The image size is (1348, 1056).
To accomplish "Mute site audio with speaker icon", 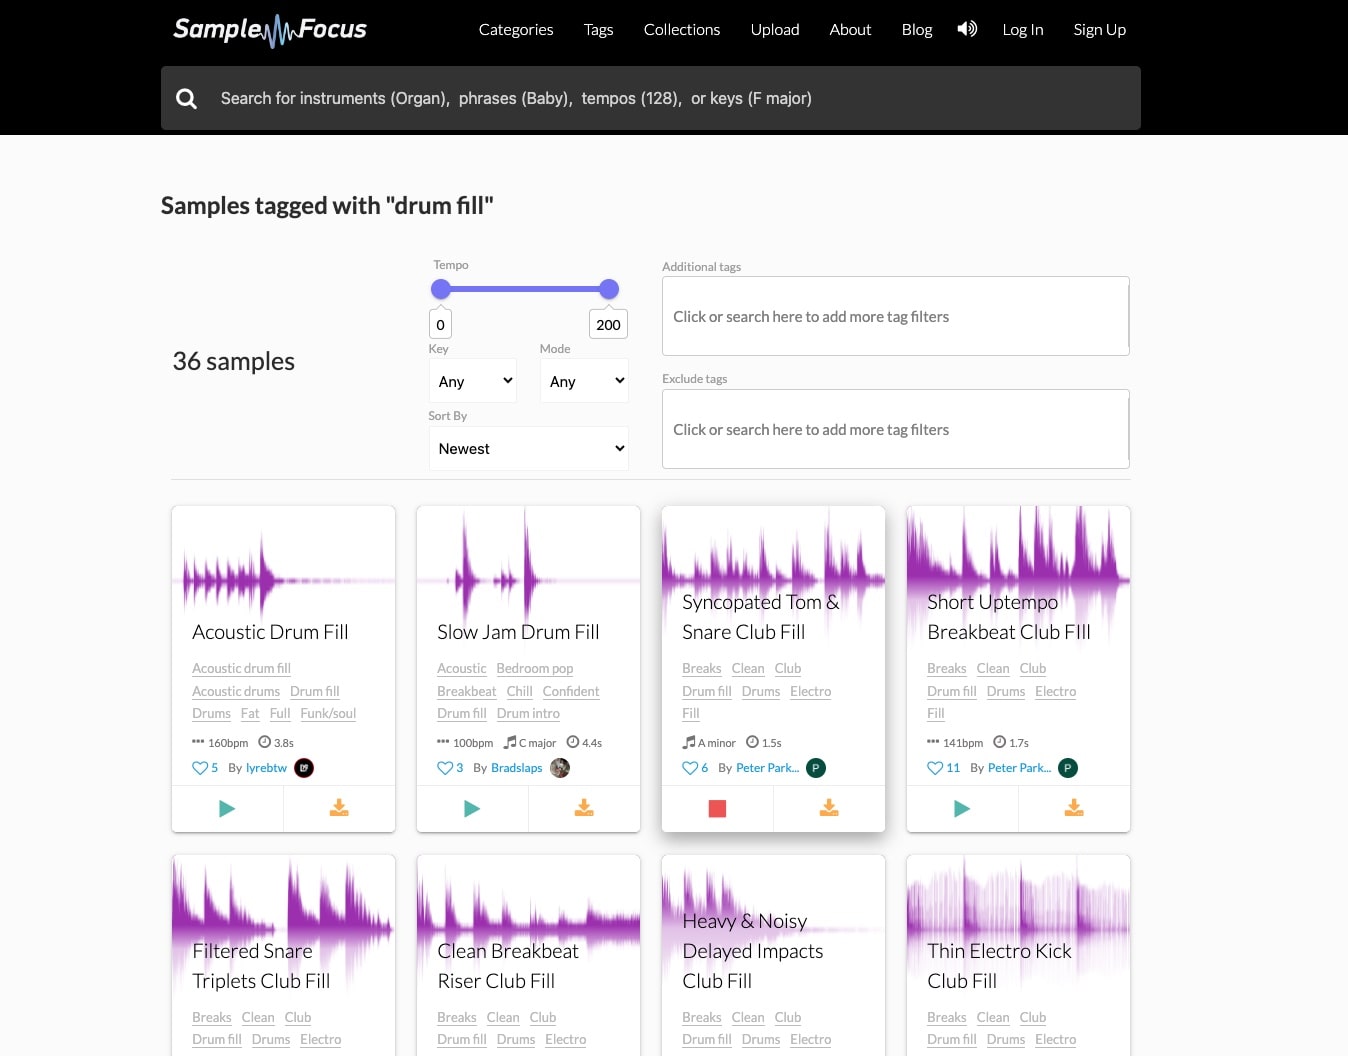I will pyautogui.click(x=967, y=29).
